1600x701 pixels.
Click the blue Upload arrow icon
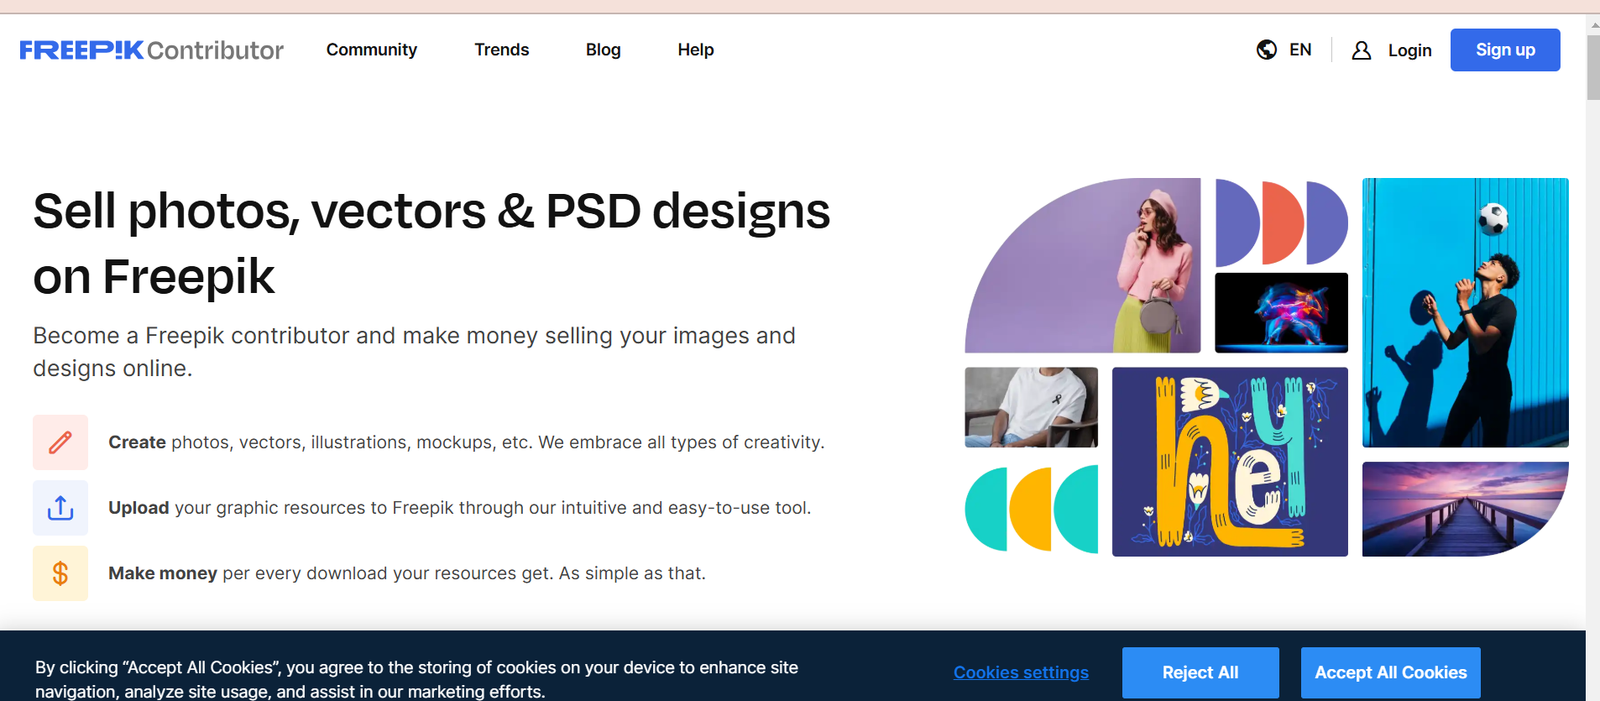60,508
